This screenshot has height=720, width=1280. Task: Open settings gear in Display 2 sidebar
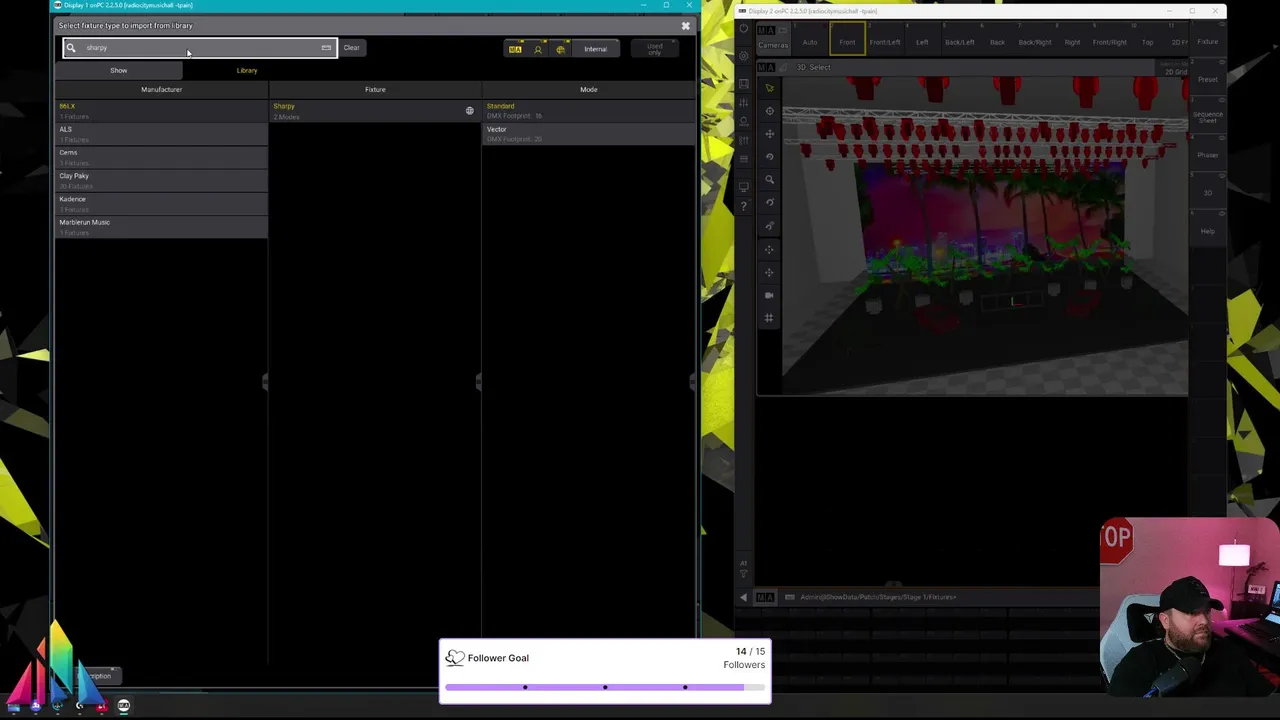pos(743,56)
